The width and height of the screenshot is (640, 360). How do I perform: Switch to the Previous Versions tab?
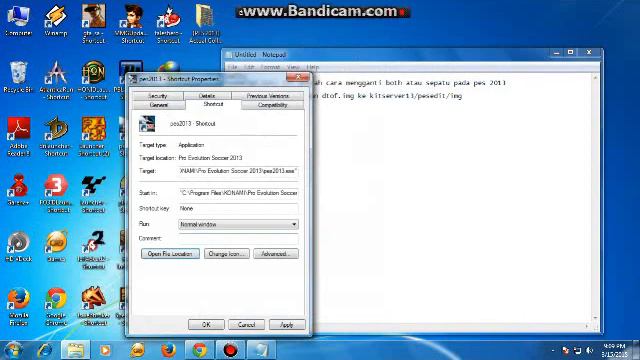[x=267, y=96]
